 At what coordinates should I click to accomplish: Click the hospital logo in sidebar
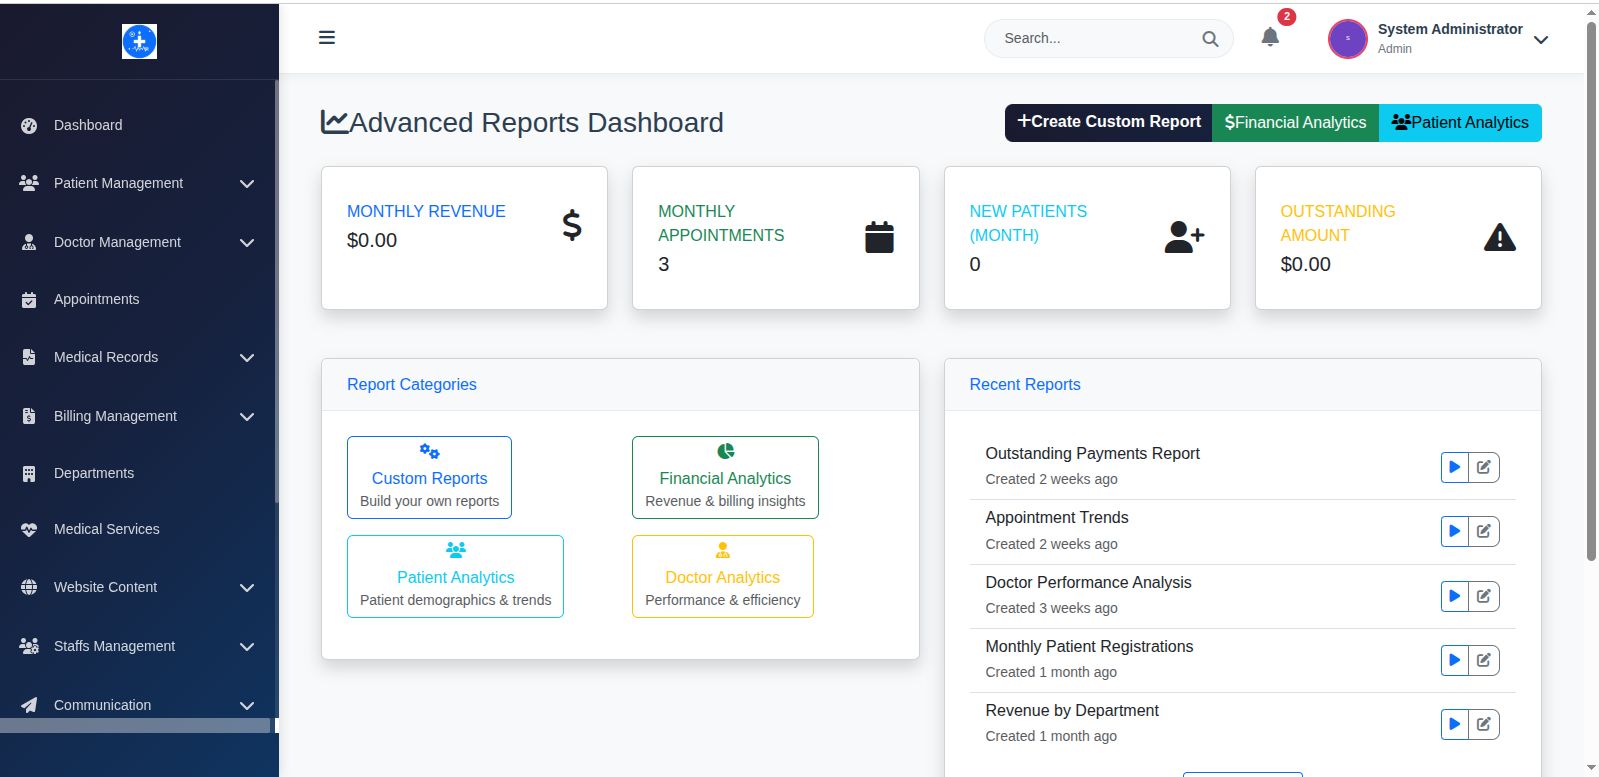(139, 41)
